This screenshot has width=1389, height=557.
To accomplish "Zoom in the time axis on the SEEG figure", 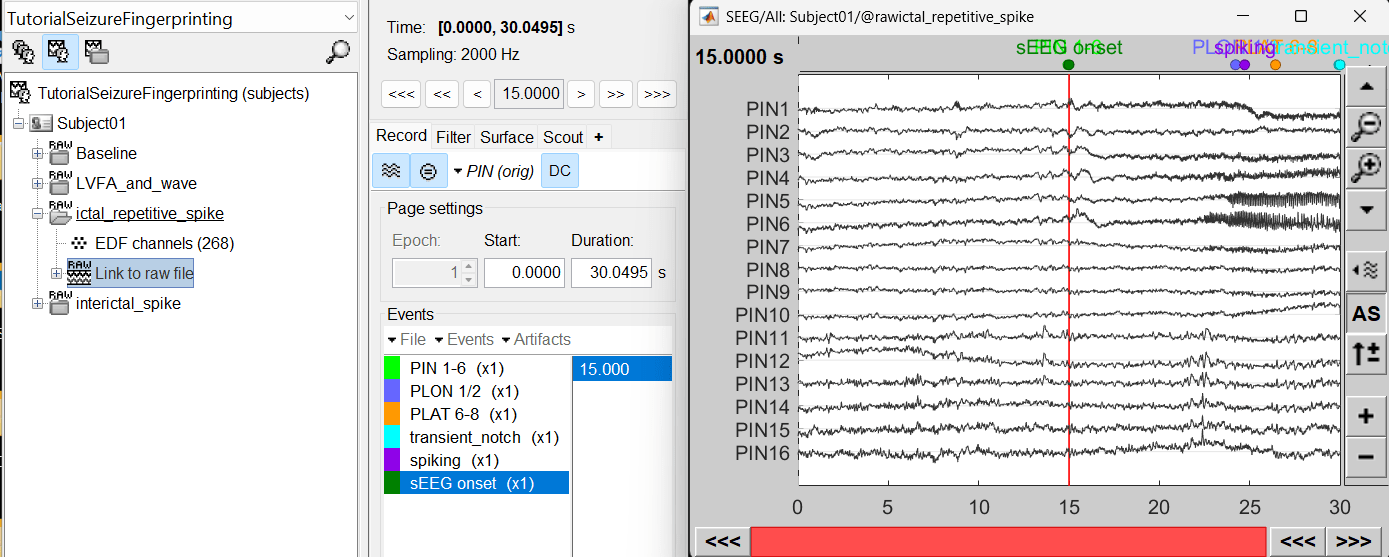I will tap(1365, 168).
